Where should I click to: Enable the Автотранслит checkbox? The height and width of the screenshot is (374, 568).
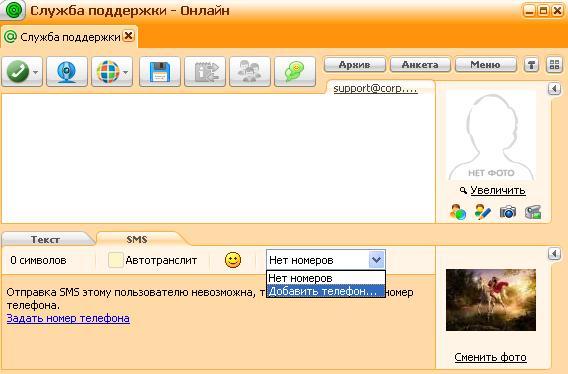[x=116, y=260]
